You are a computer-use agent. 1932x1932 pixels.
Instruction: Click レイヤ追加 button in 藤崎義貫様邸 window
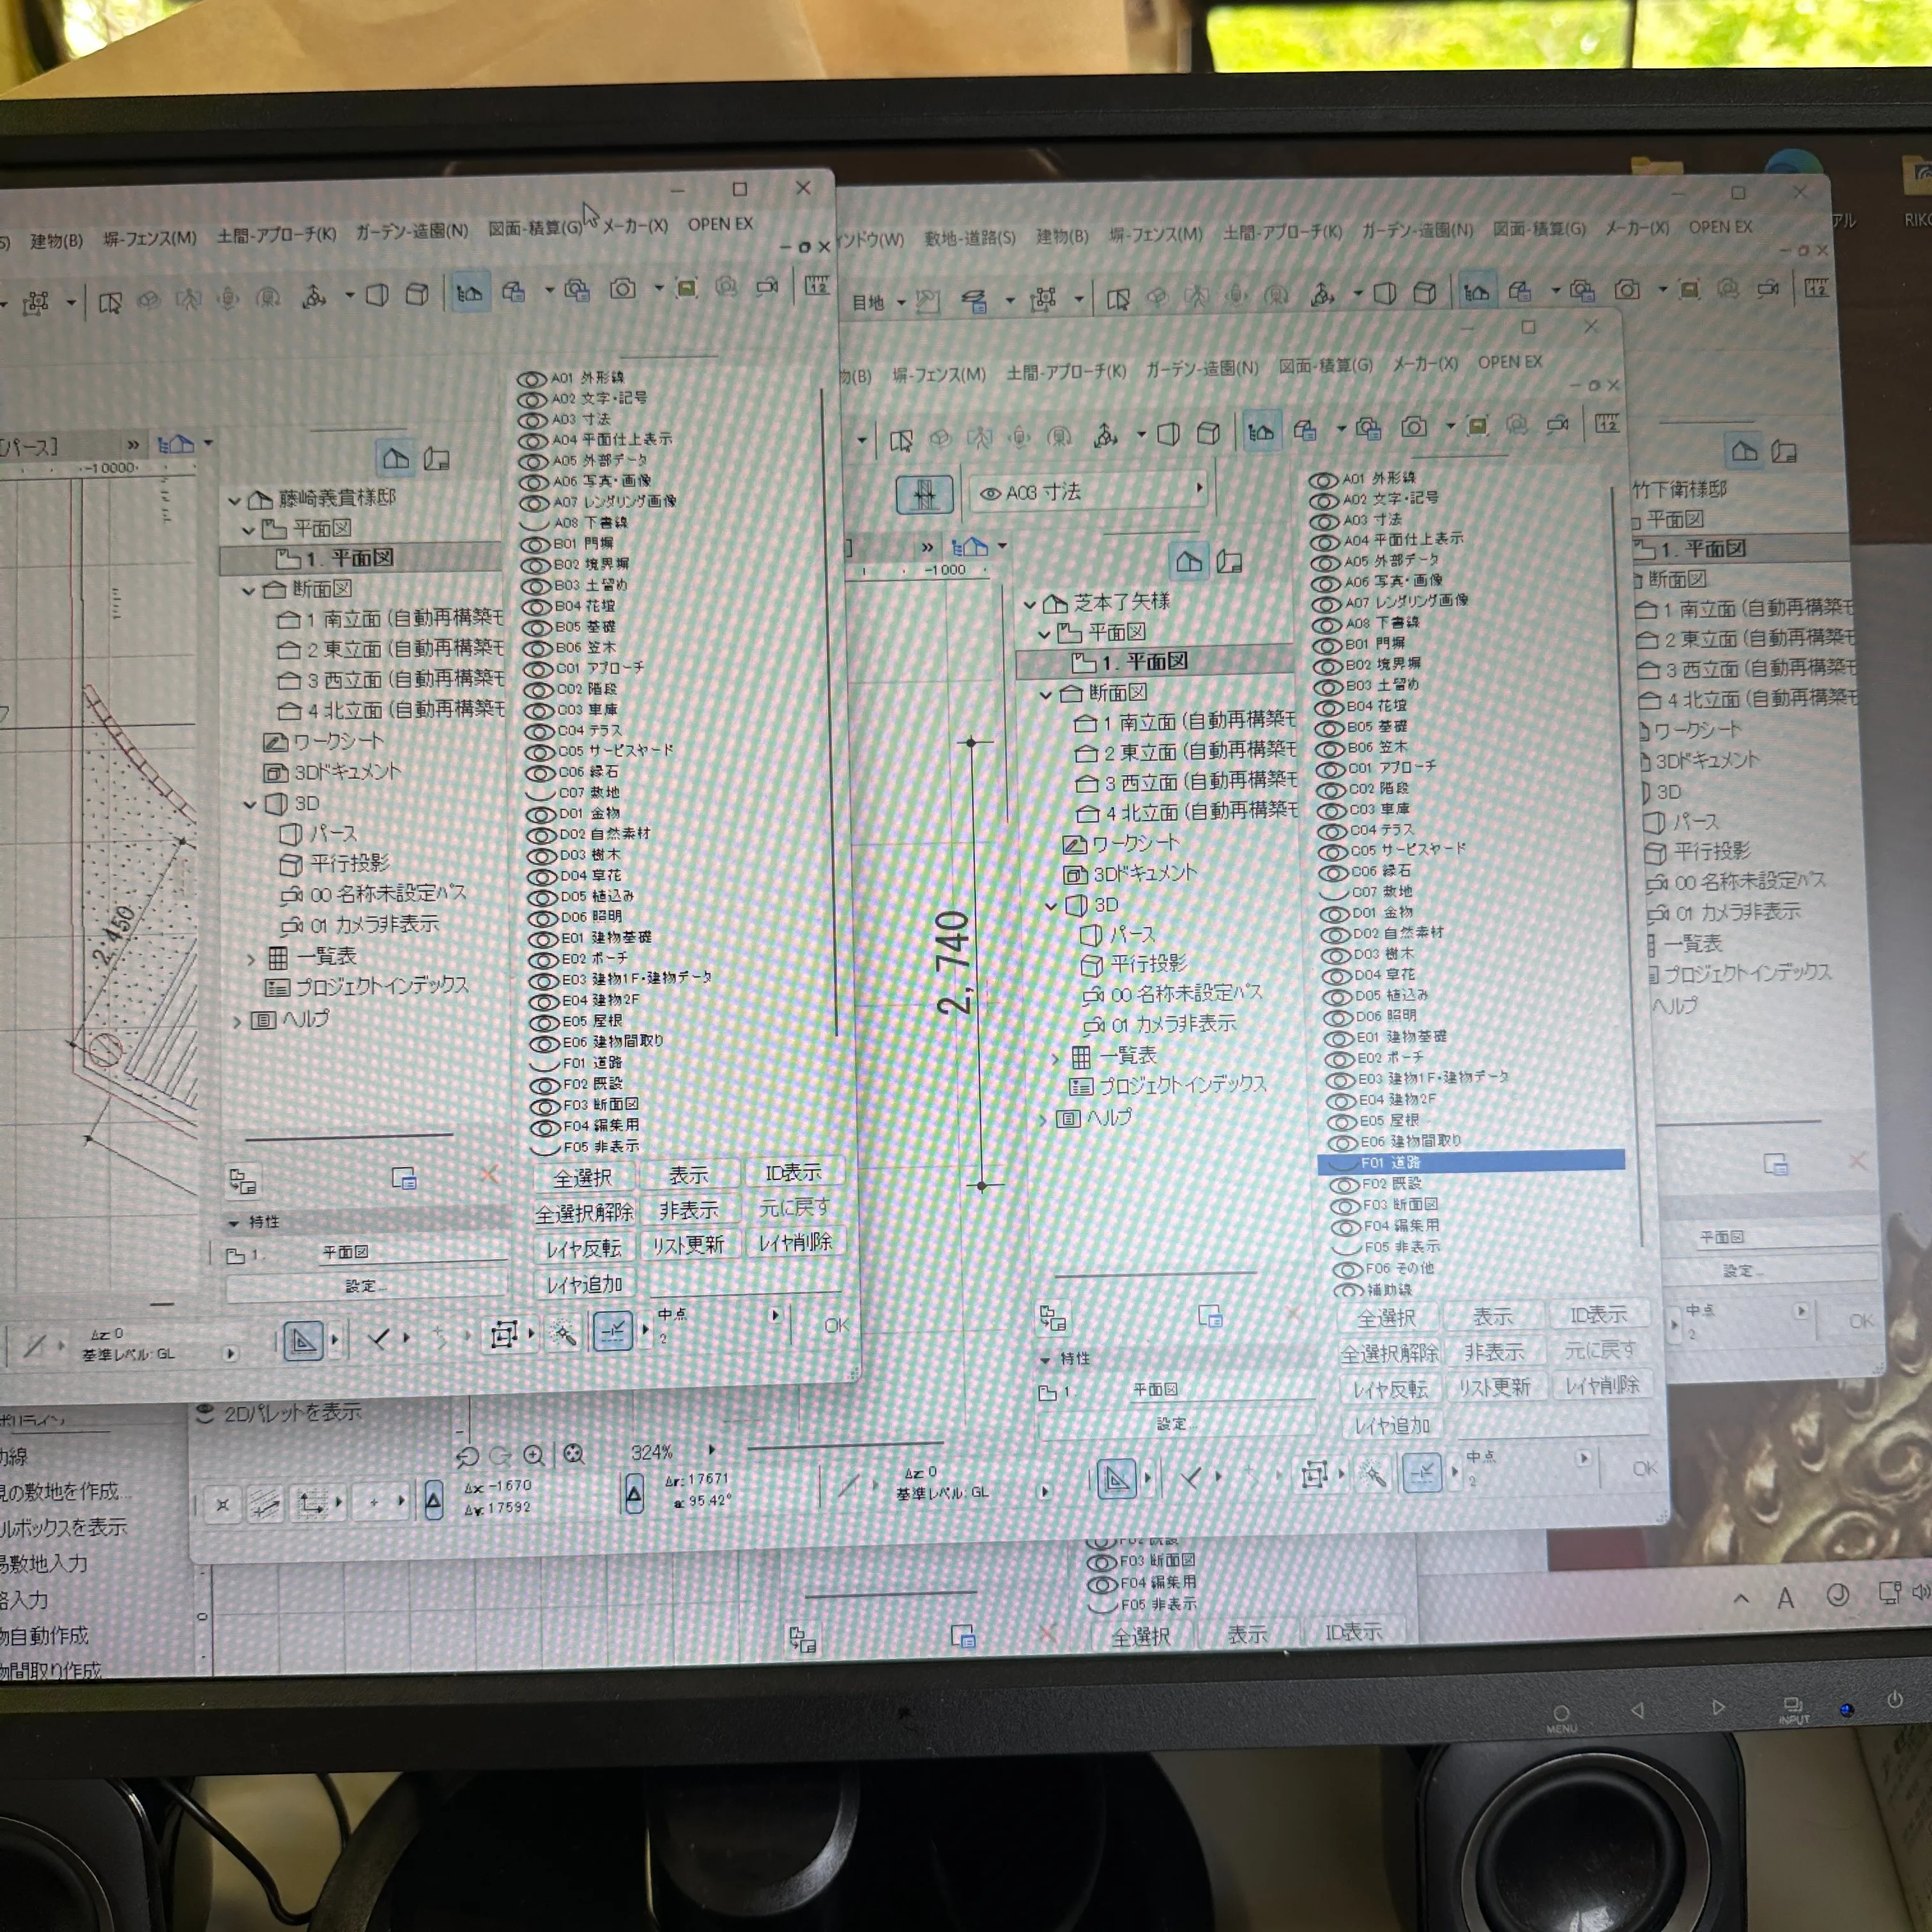point(584,1285)
